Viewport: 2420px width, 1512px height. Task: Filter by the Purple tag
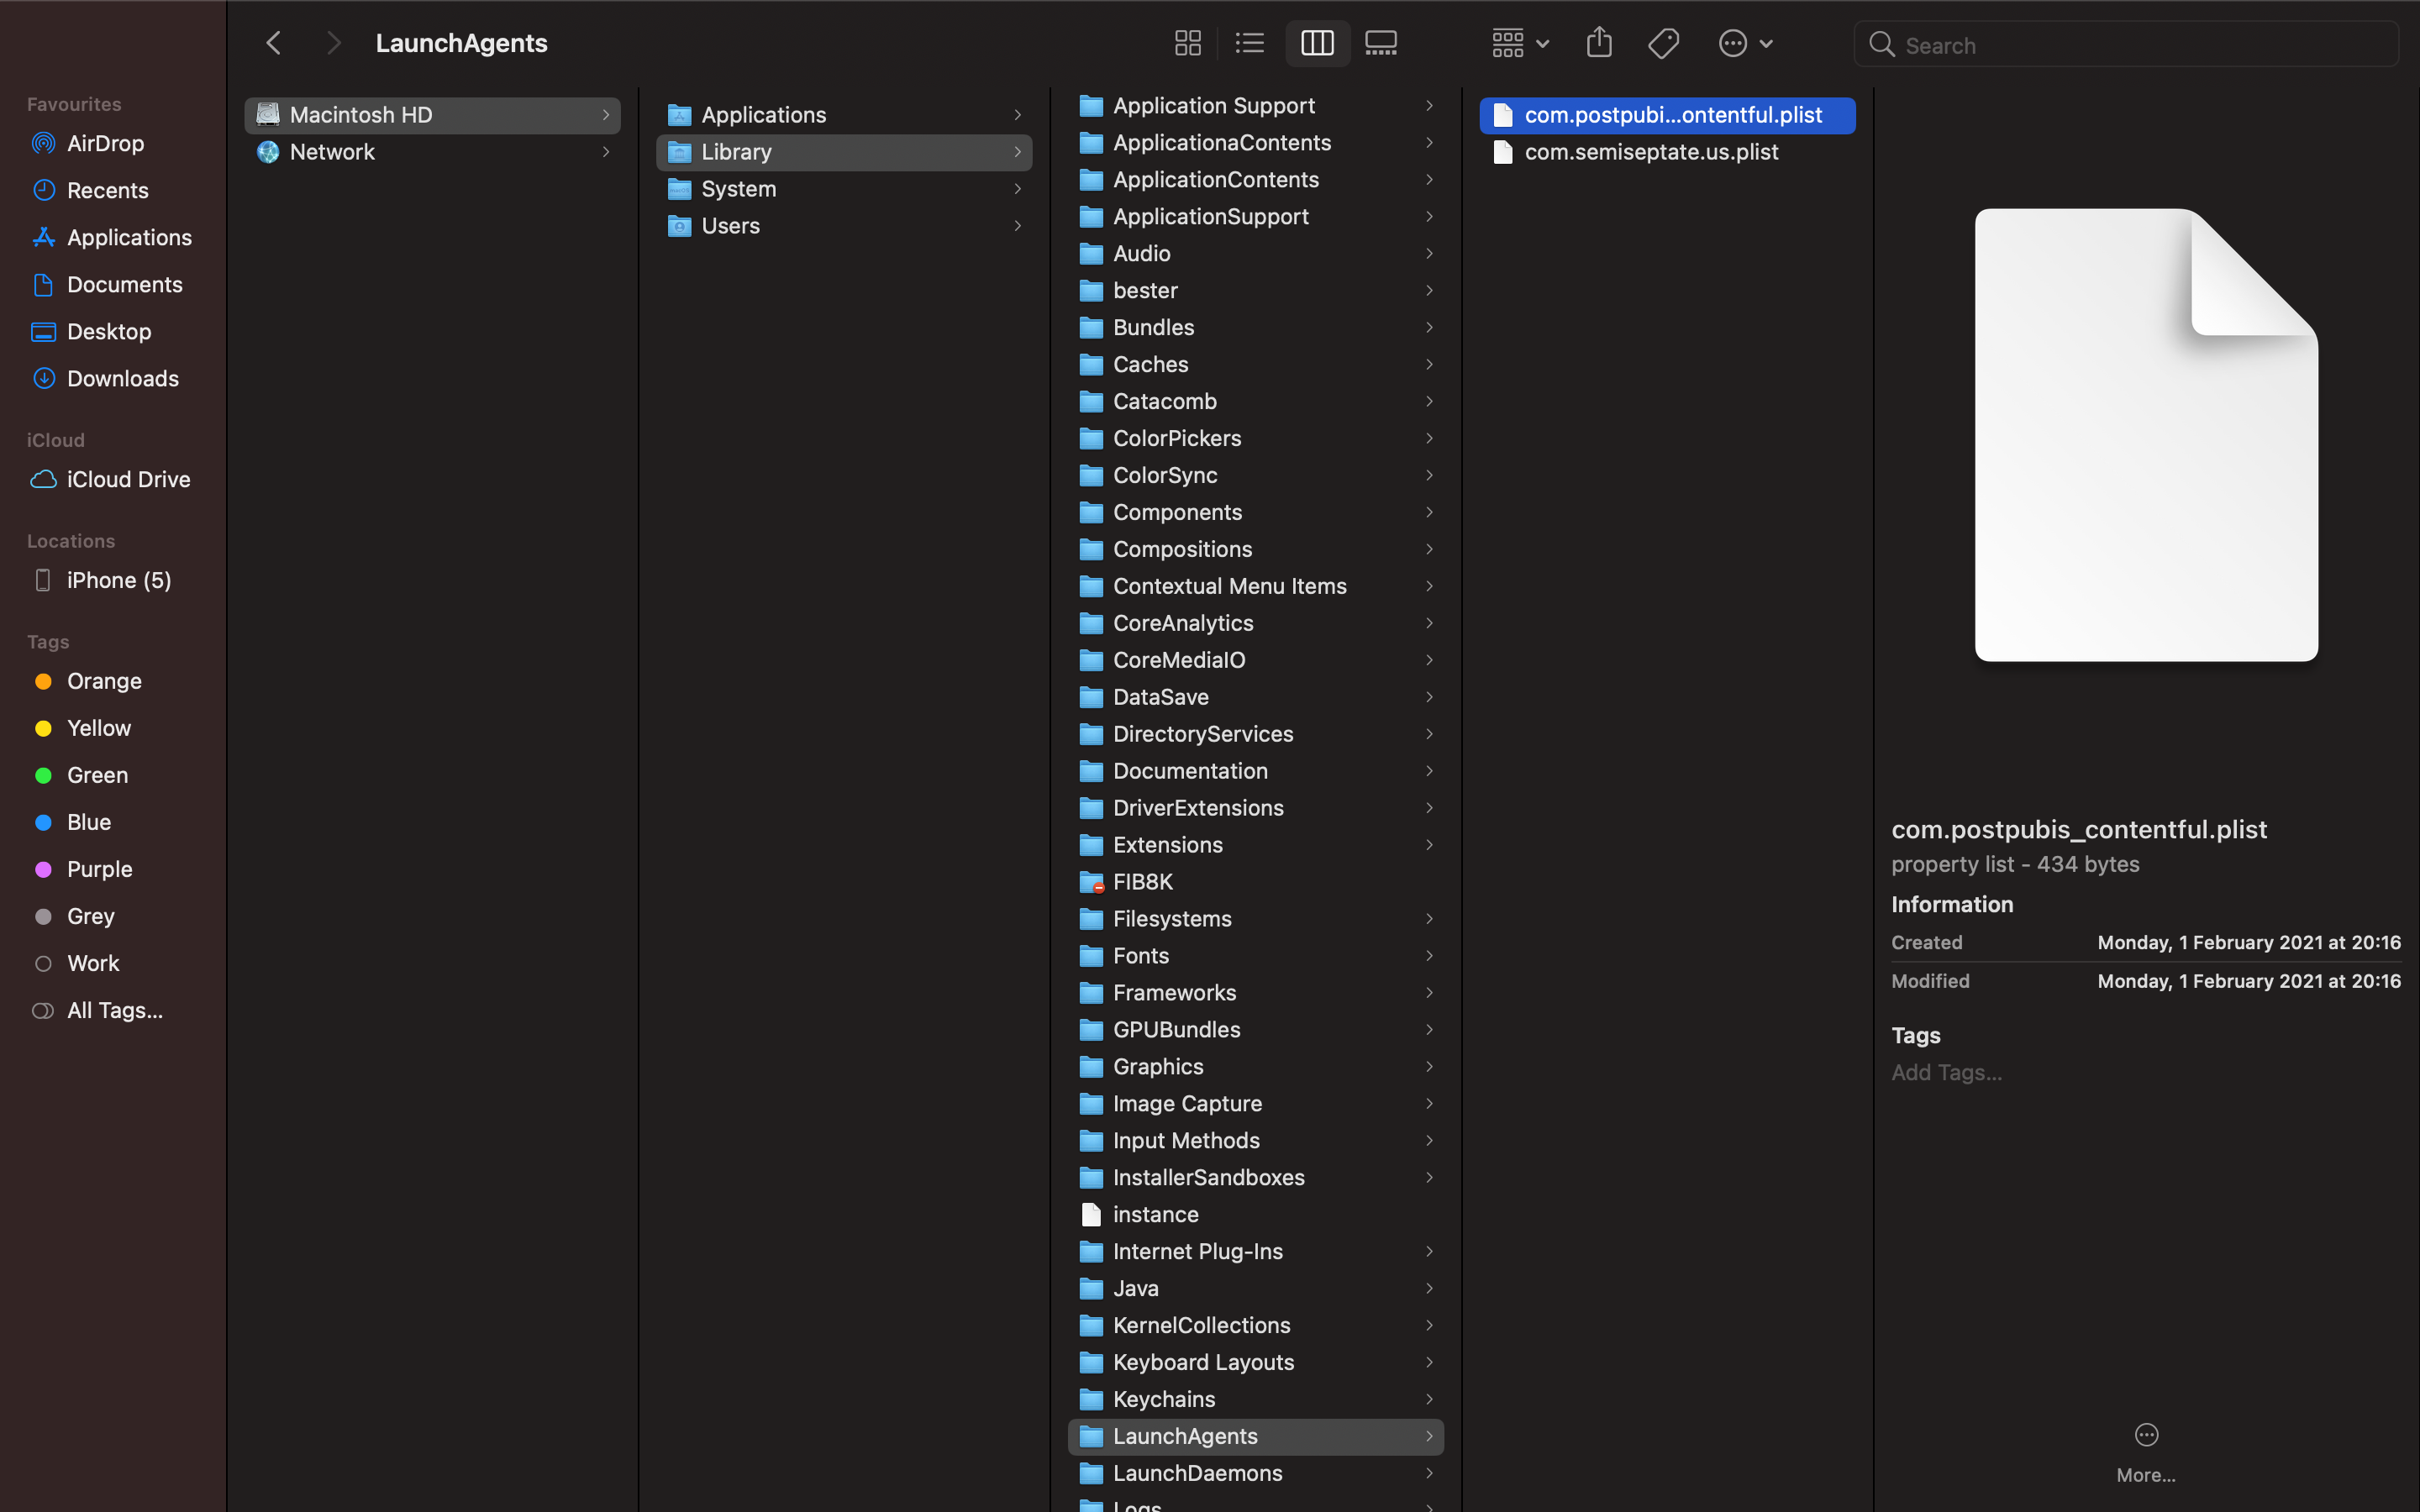pyautogui.click(x=99, y=869)
